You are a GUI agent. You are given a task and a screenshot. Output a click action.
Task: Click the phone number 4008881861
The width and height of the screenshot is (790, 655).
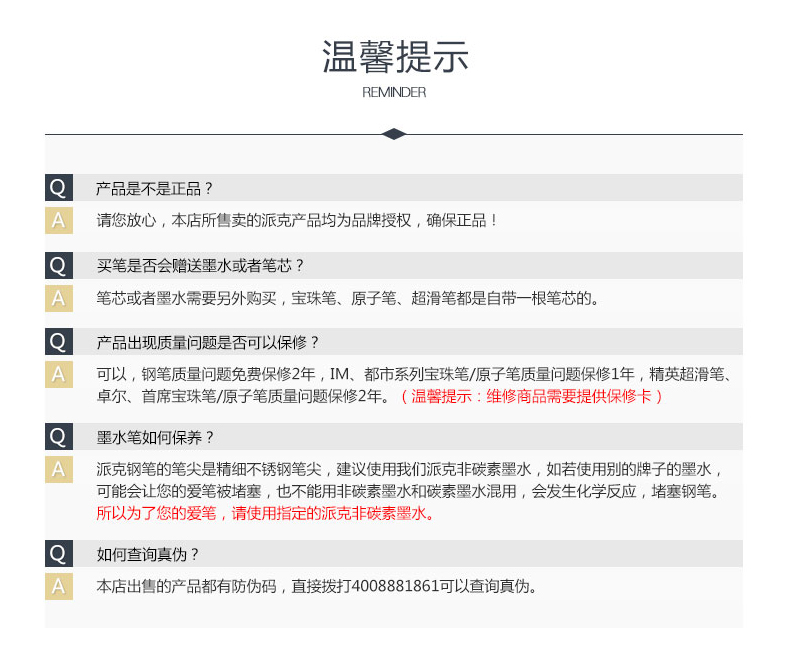coord(395,586)
